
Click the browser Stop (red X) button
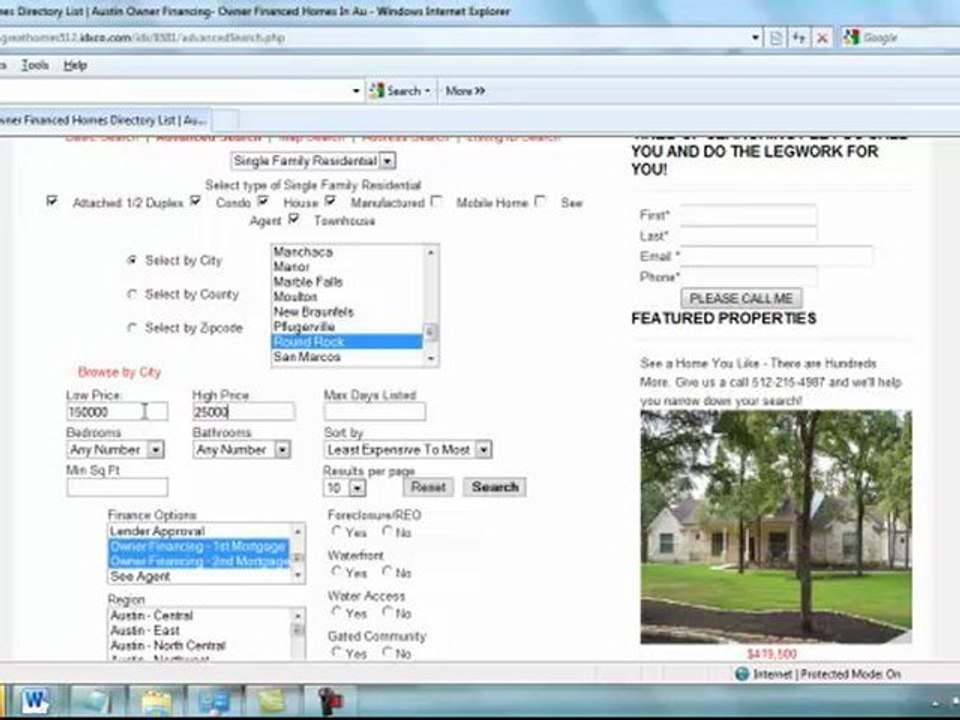822,38
